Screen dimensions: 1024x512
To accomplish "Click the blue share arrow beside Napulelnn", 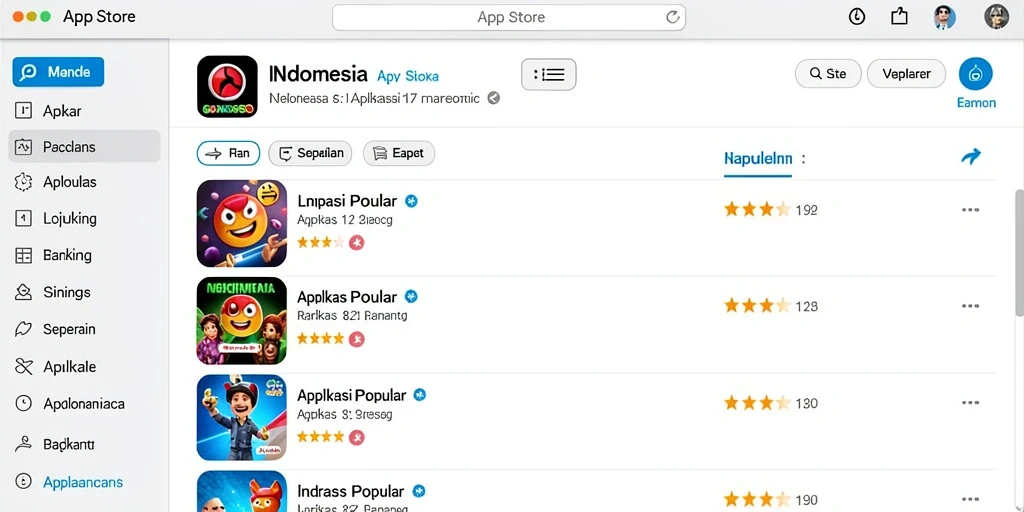I will pyautogui.click(x=971, y=156).
